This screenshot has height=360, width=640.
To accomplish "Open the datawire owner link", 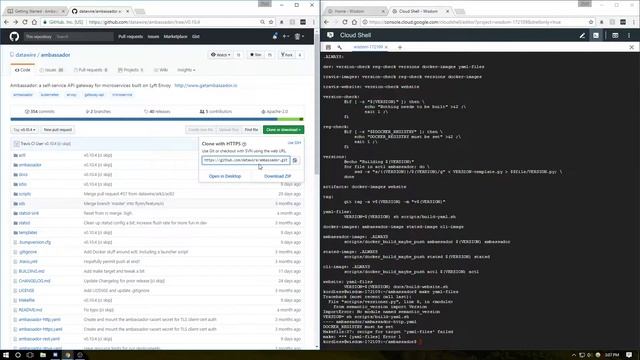I will pyautogui.click(x=26, y=55).
